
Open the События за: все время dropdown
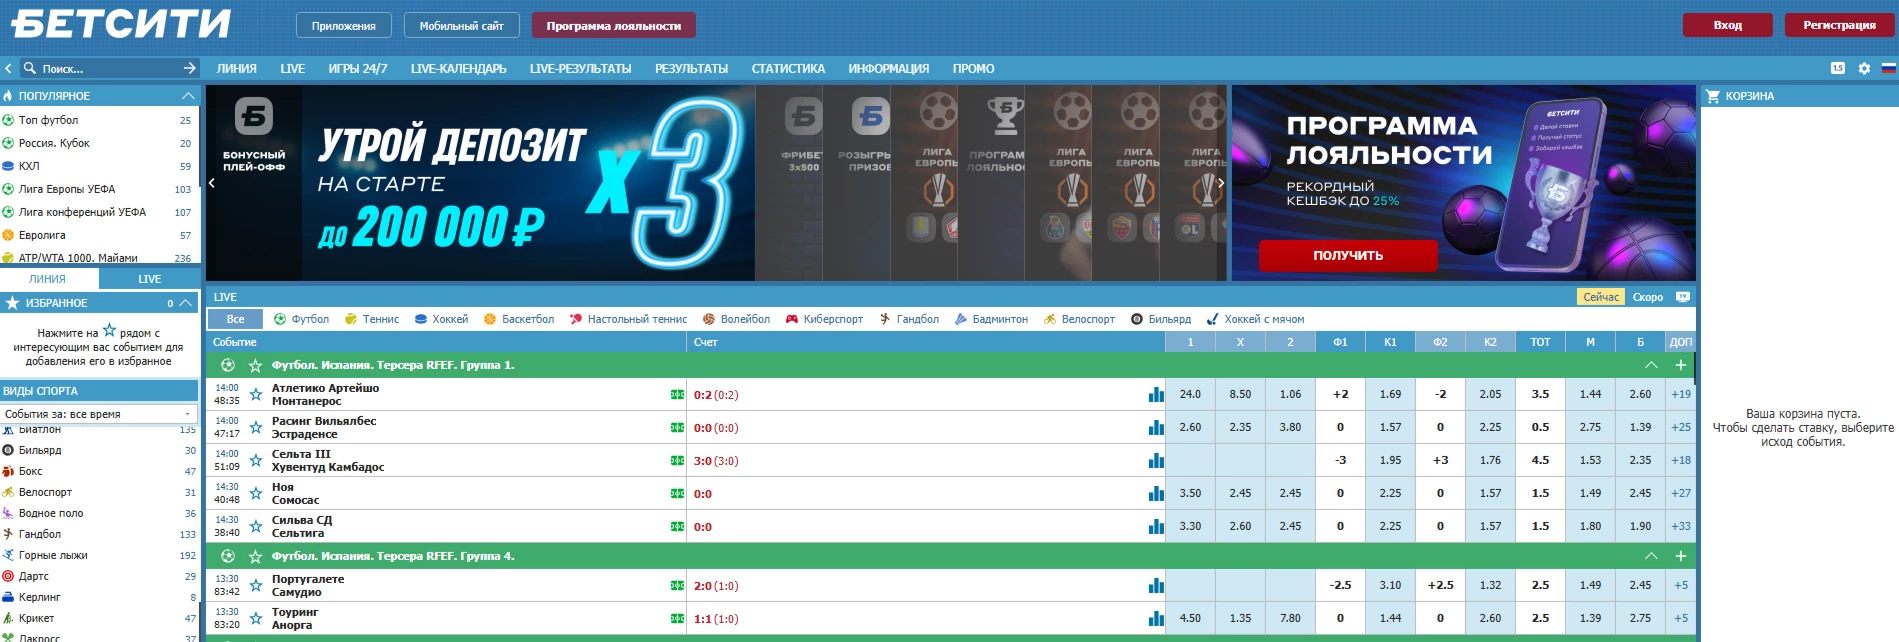coord(98,413)
